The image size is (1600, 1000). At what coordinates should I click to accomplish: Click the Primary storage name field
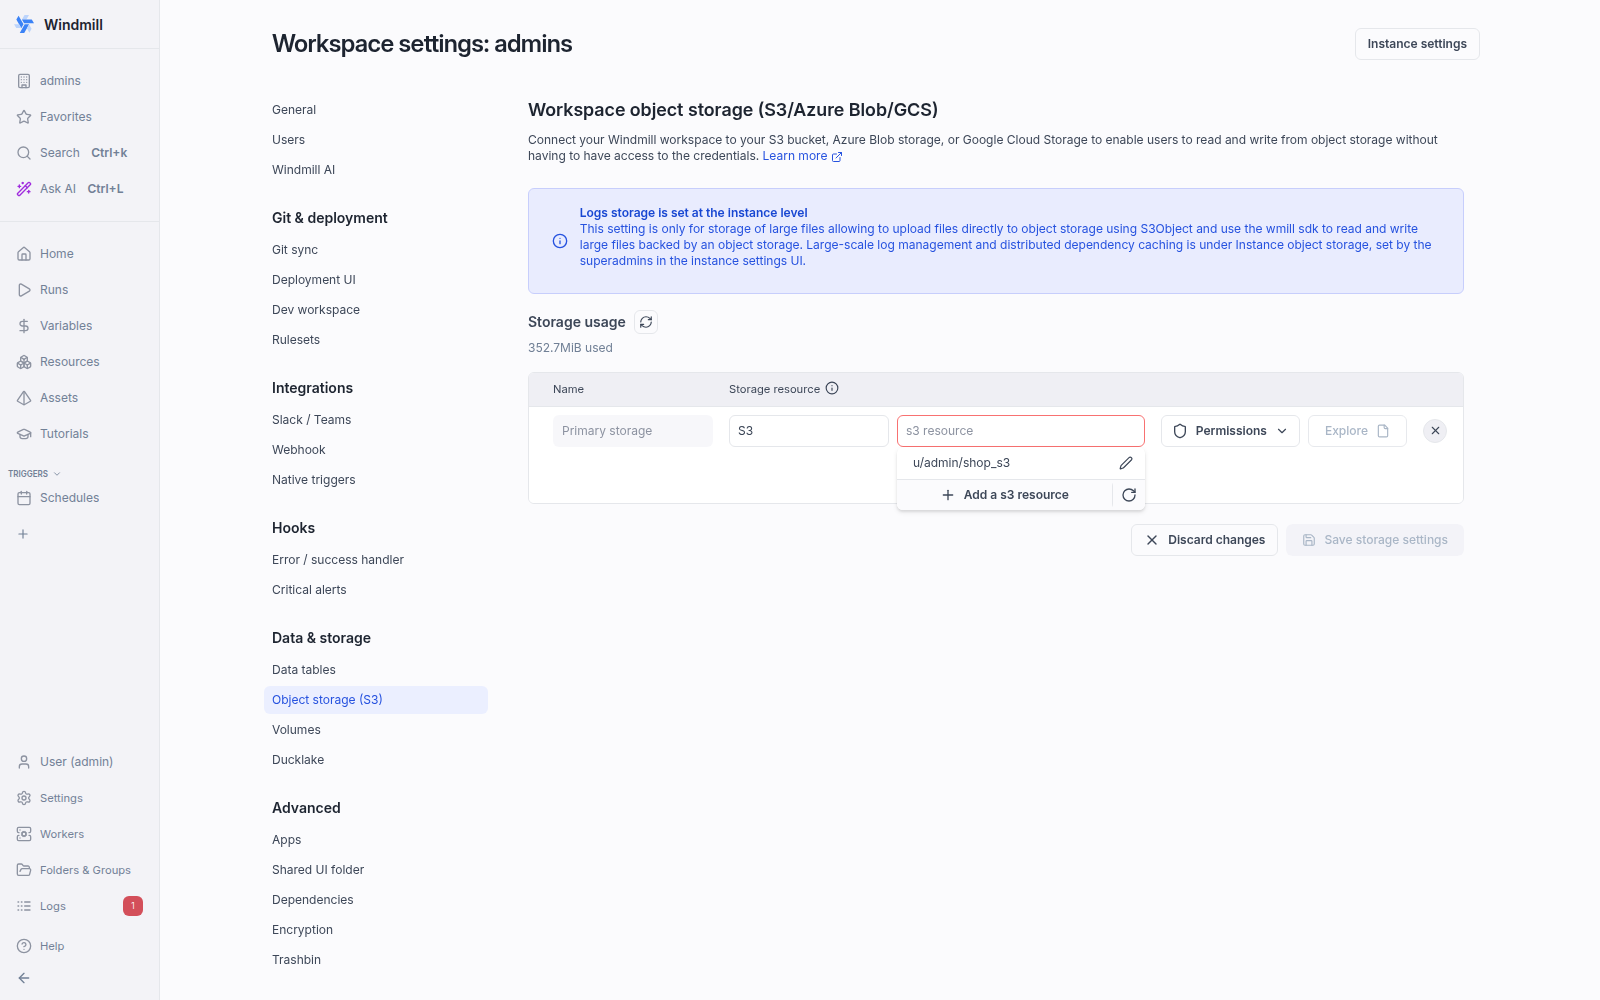click(633, 431)
